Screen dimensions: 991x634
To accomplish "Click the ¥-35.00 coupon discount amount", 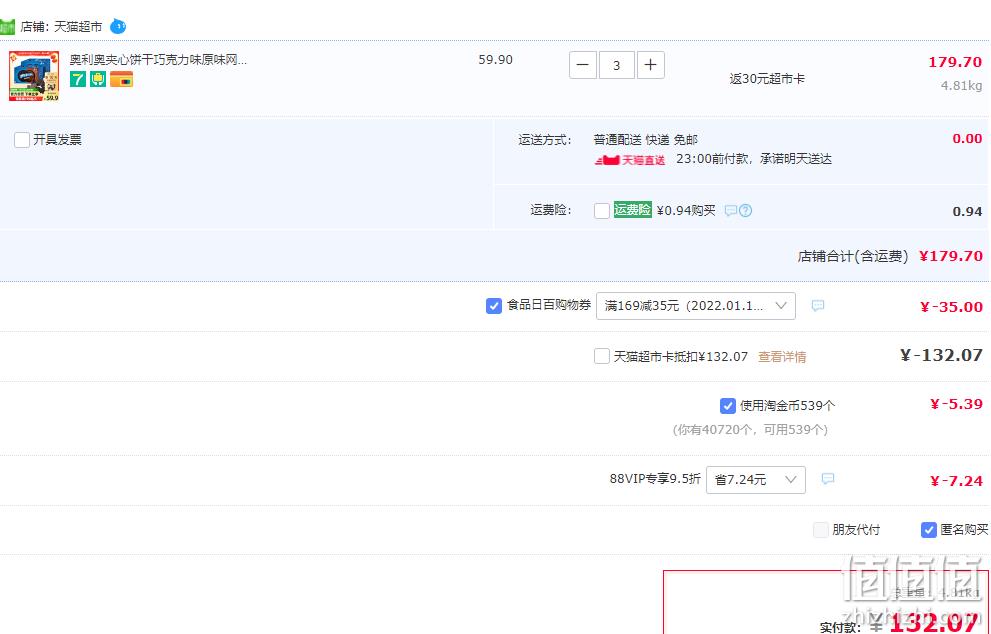I will click(x=951, y=307).
